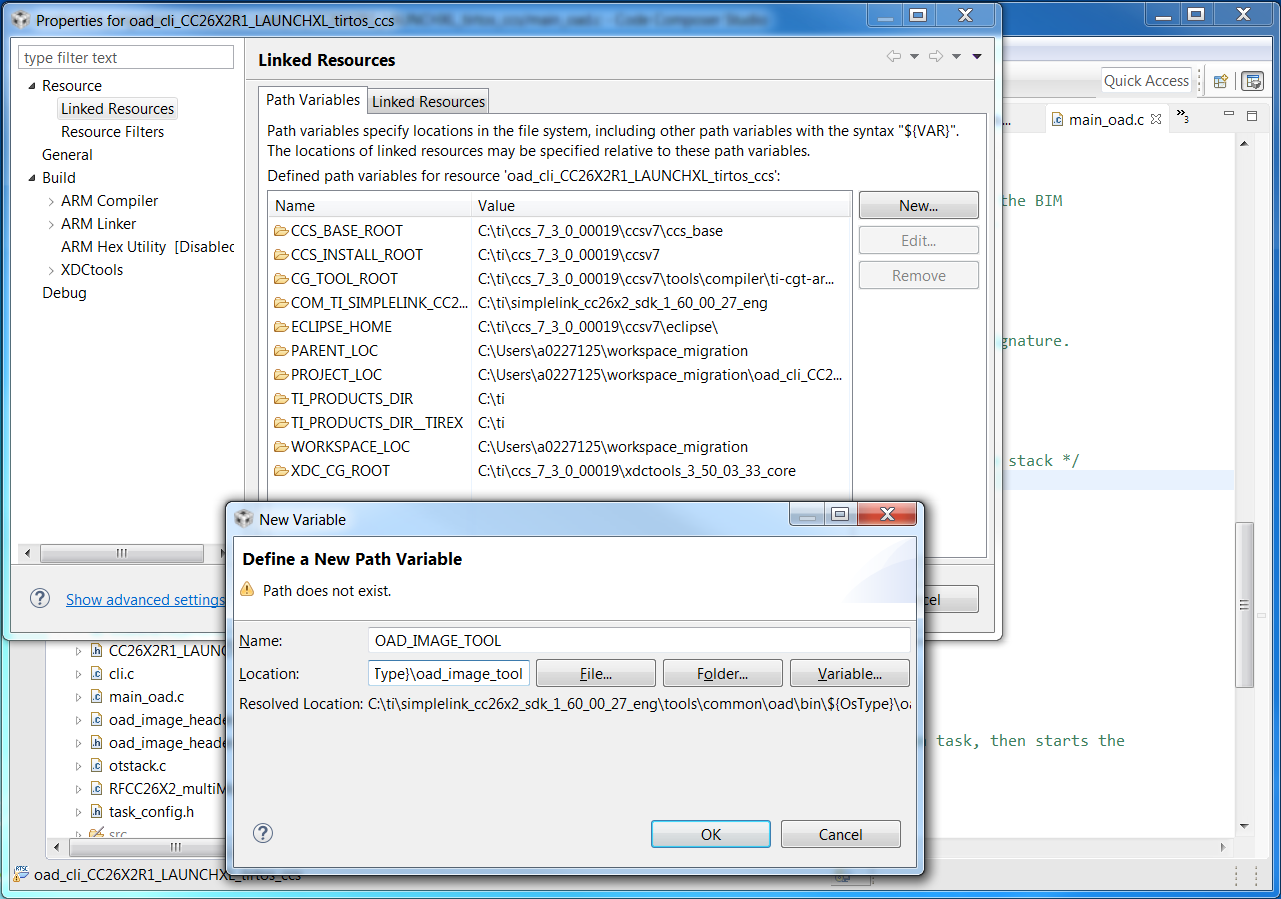This screenshot has height=899, width=1281.
Task: Select Linked Resources in properties tree
Action: pyautogui.click(x=117, y=109)
